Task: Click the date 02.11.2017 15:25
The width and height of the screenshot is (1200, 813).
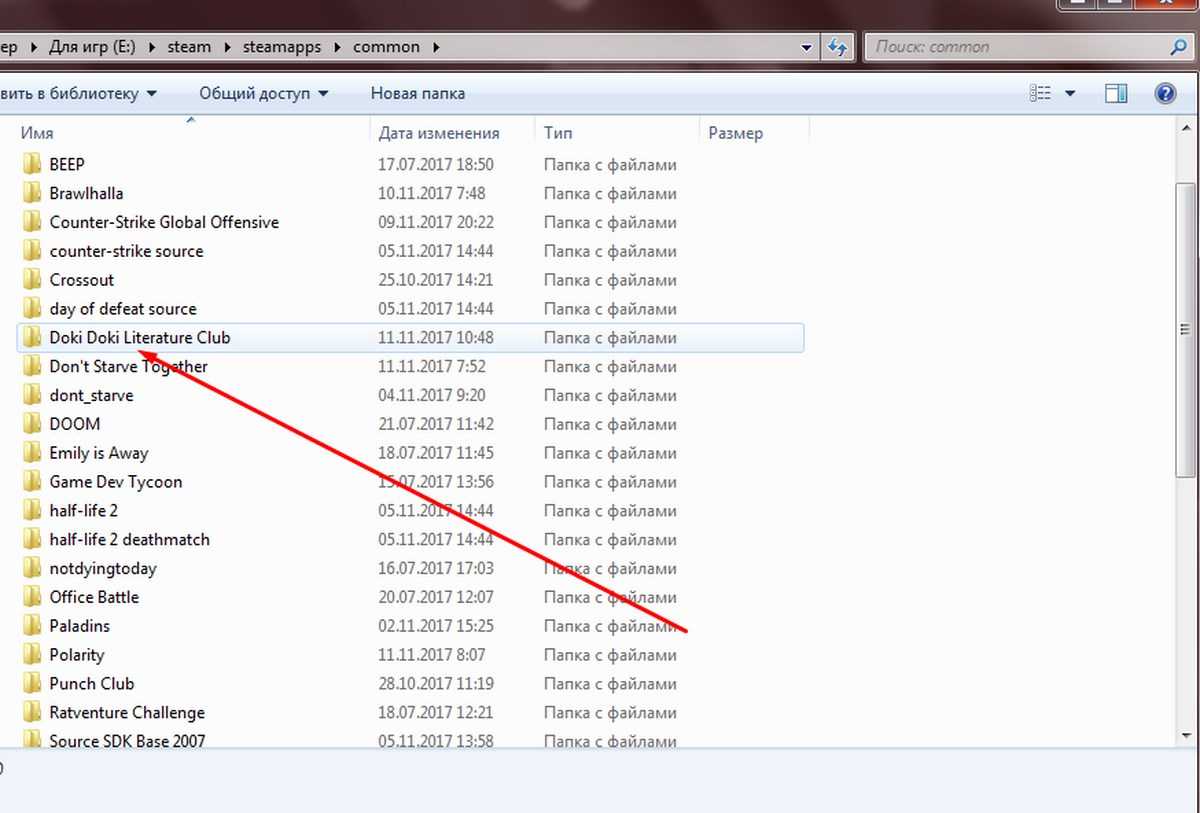Action: click(x=436, y=626)
